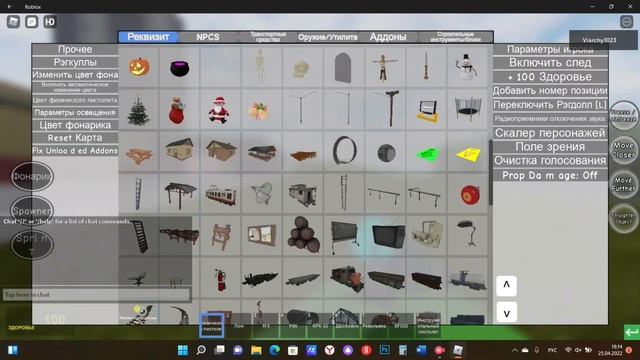The height and width of the screenshot is (360, 640).
Task: Open the Roblox menu icon
Action: (13, 22)
